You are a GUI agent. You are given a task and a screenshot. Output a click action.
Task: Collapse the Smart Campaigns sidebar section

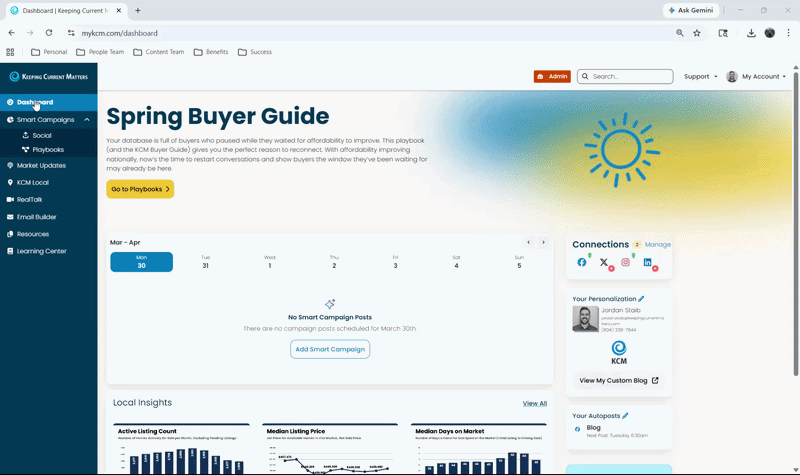(87, 120)
